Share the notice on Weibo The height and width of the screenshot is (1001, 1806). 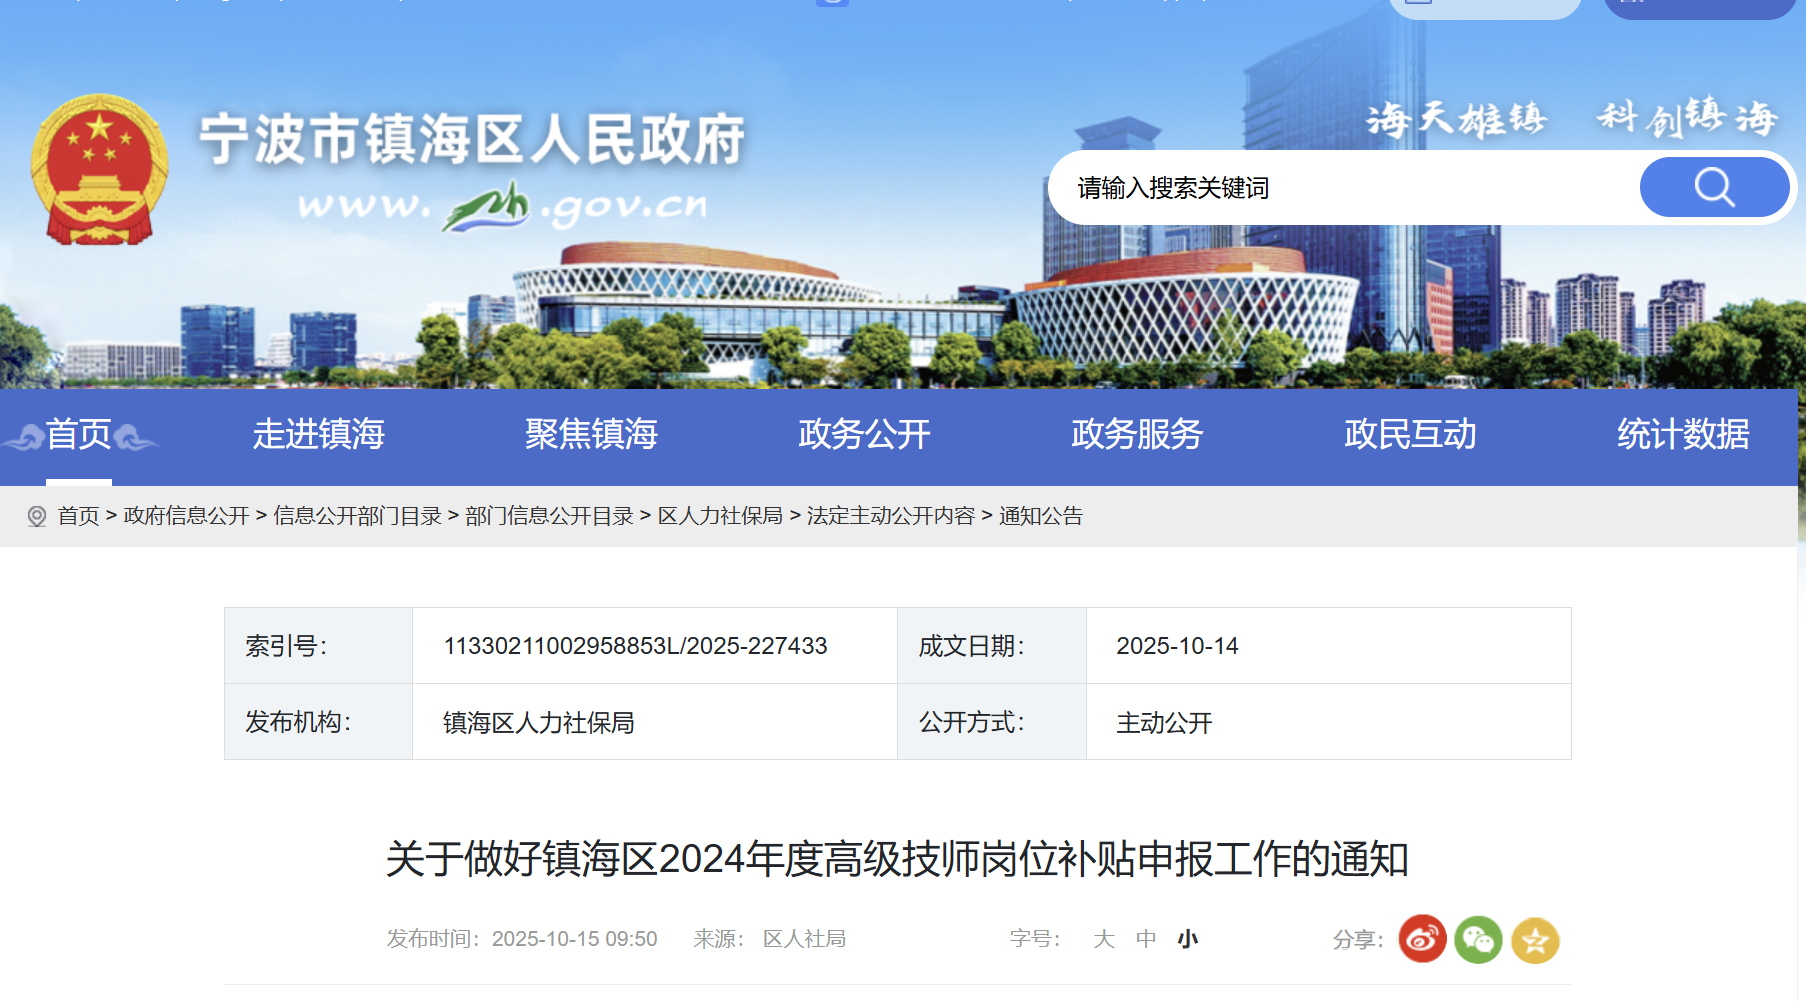[x=1422, y=939]
